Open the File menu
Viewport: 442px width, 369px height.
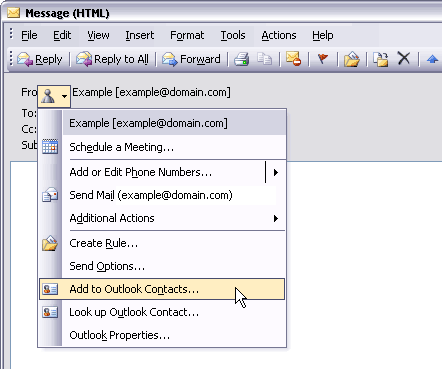tap(29, 35)
